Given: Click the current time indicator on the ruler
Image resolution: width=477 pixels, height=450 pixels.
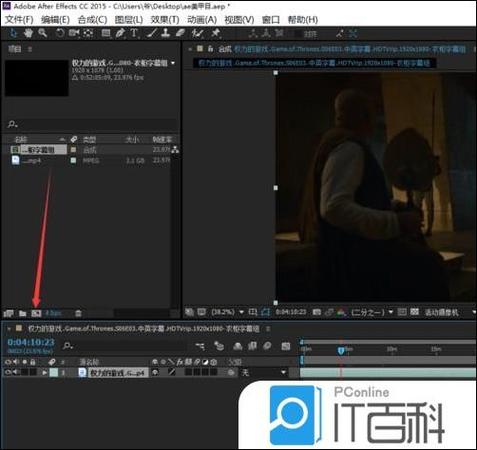Looking at the screenshot, I should click(341, 351).
